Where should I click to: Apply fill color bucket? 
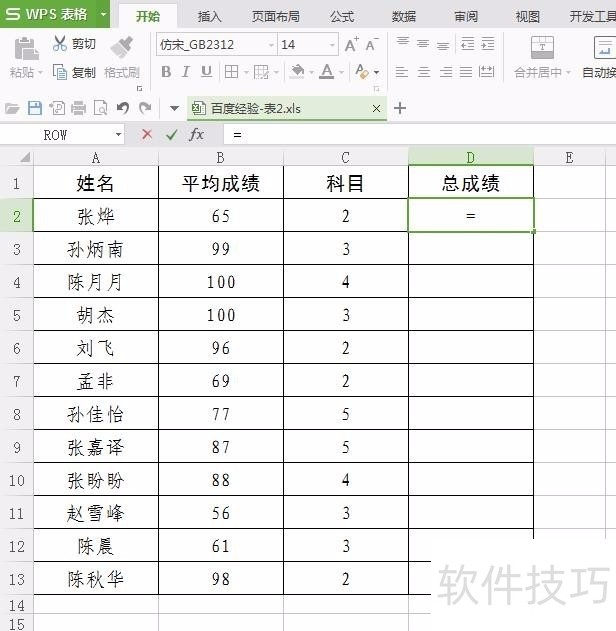[x=297, y=72]
